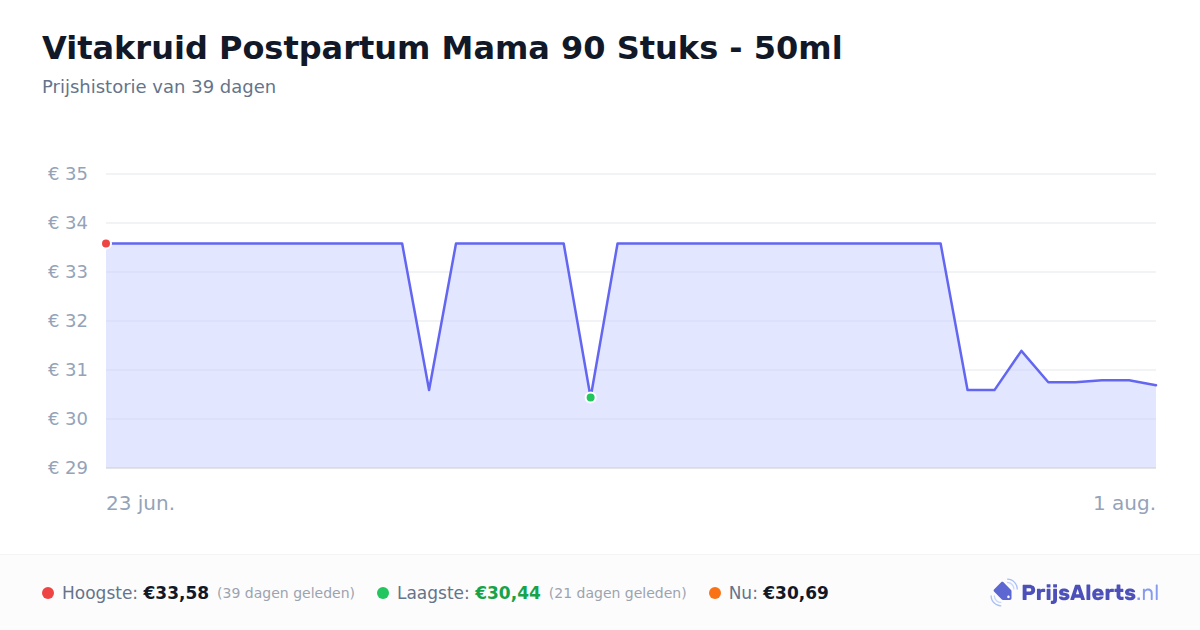Click the Prijshistorie van 39 dagen subtitle

click(x=159, y=87)
